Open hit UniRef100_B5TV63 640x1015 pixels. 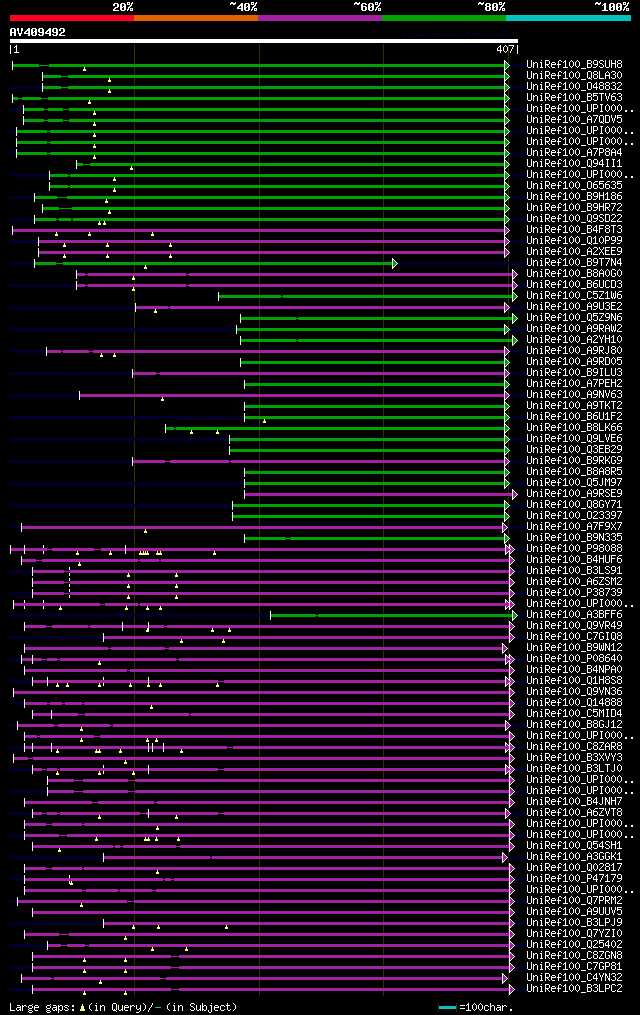574,98
